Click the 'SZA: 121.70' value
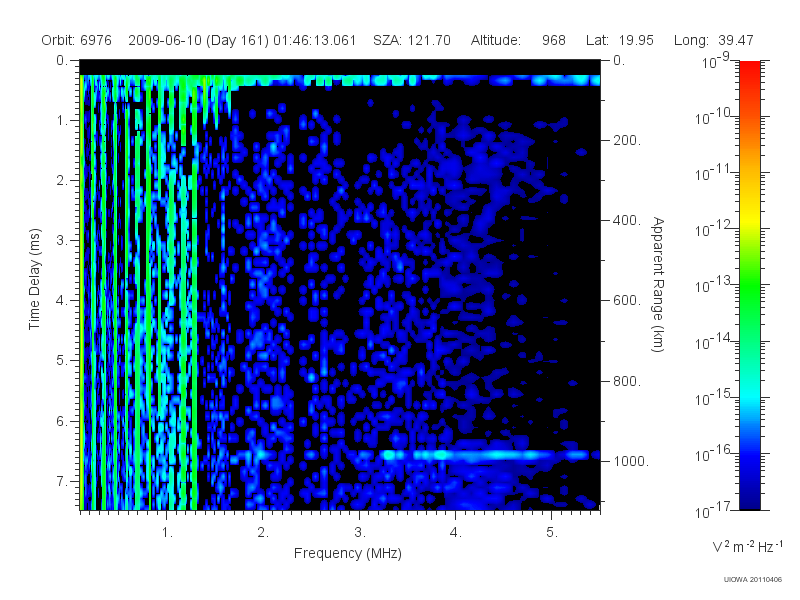Screen dimensions: 800x600 (x=412, y=40)
